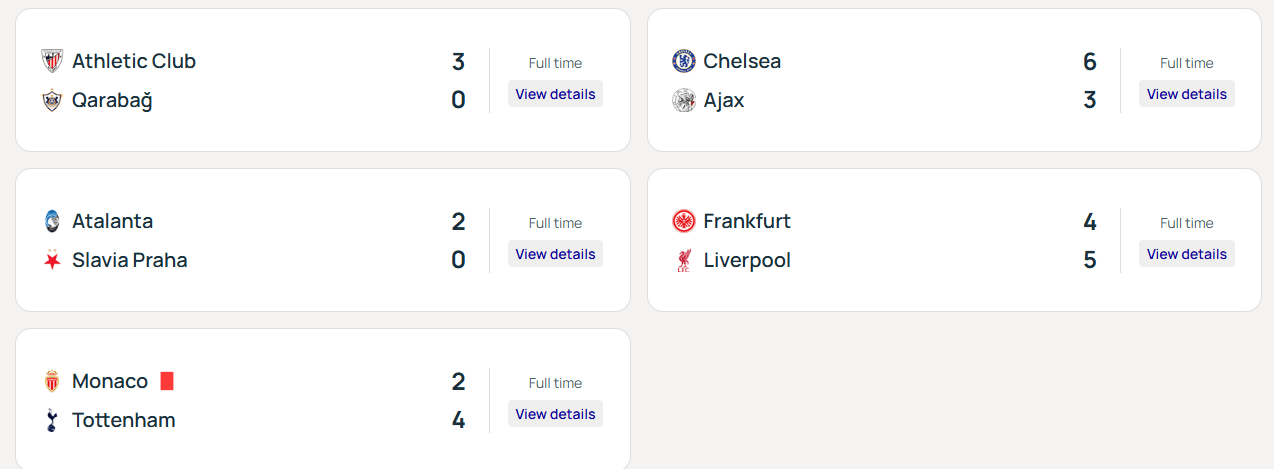Show details for Monaco vs Tottenham
The width and height of the screenshot is (1274, 469).
click(x=555, y=414)
